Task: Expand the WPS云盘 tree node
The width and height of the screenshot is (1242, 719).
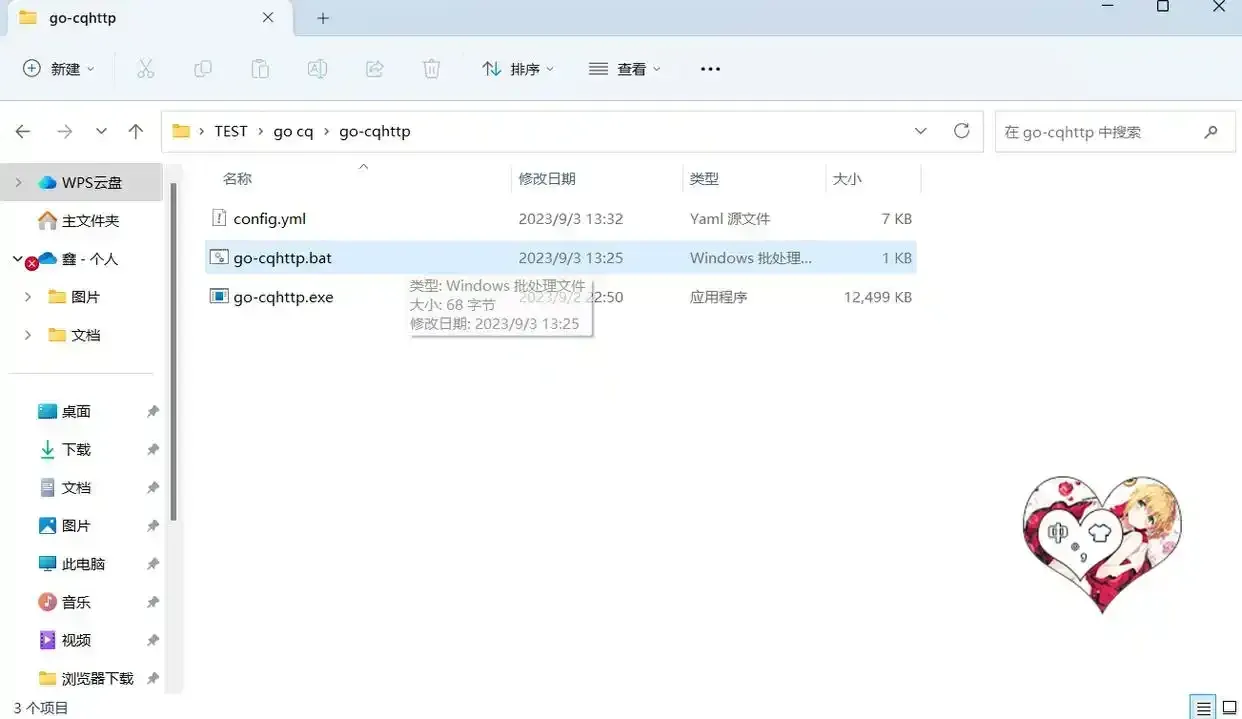Action: click(19, 182)
